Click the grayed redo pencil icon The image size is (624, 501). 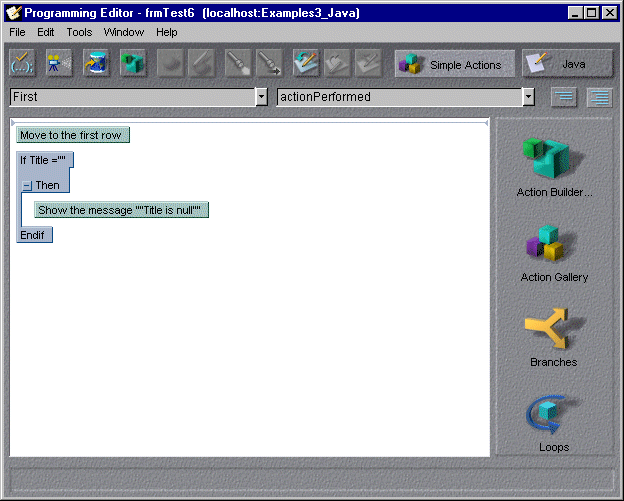click(368, 63)
